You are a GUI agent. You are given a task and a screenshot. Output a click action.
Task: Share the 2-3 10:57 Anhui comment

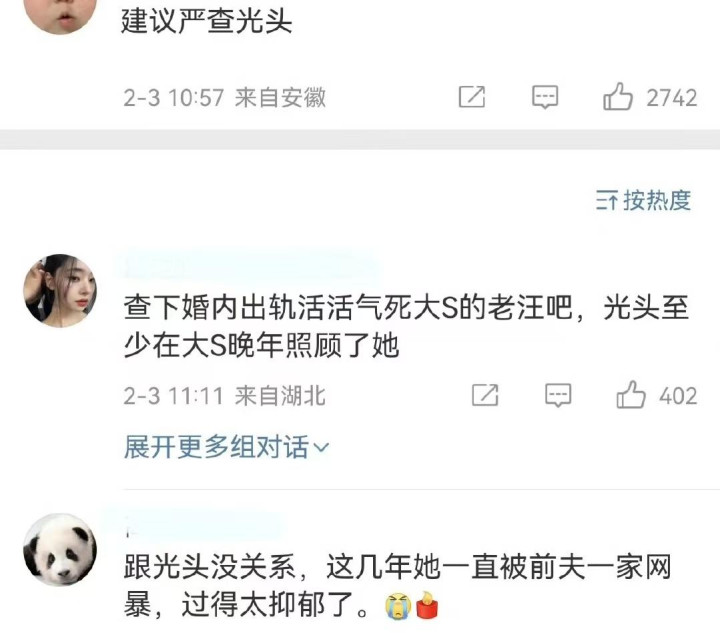click(472, 97)
